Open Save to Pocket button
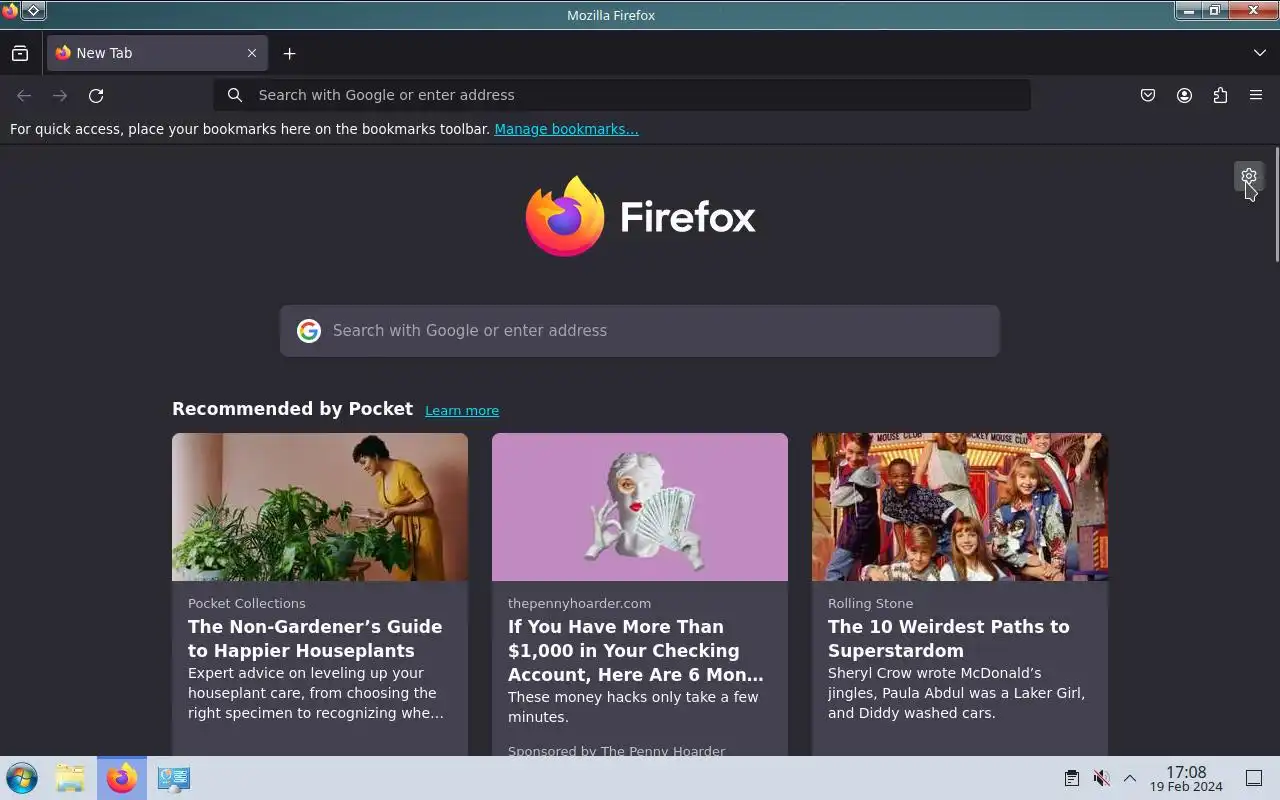 point(1148,95)
